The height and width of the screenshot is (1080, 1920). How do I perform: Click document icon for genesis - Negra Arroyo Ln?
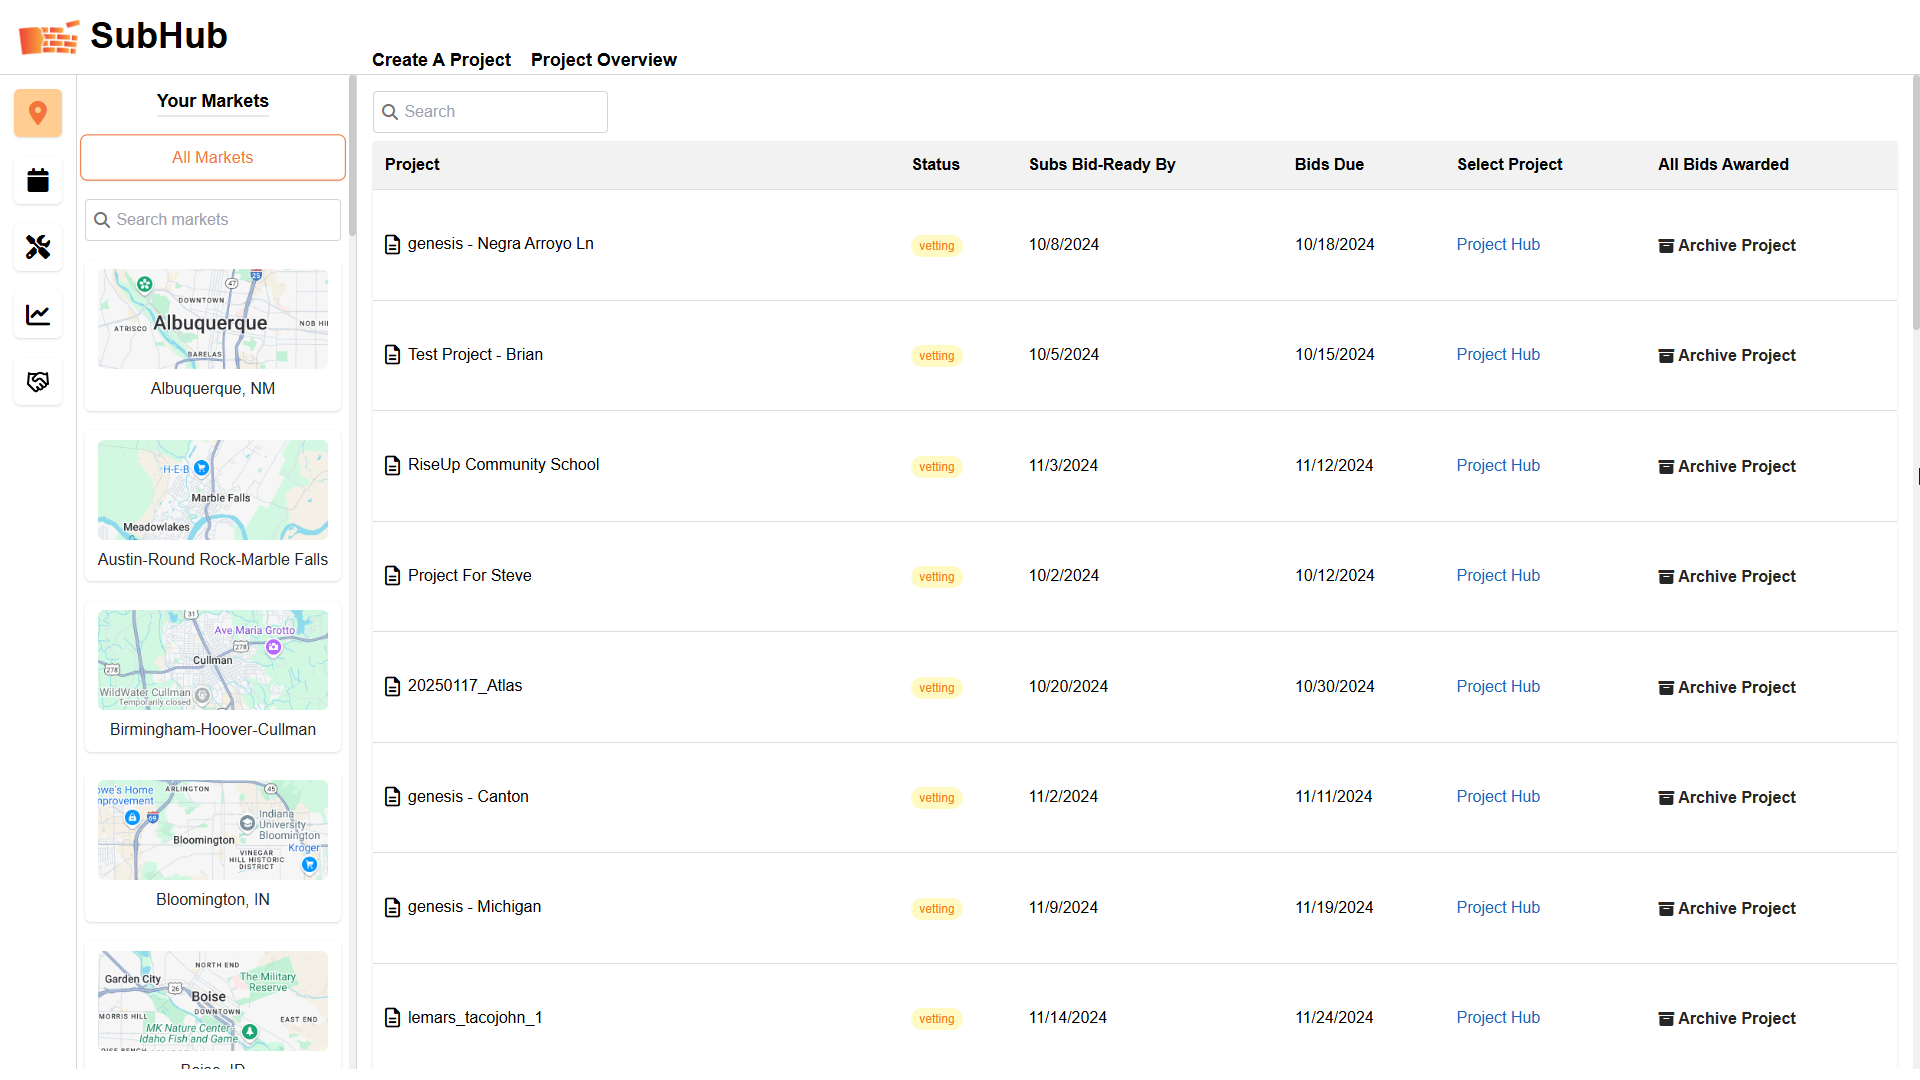(393, 245)
